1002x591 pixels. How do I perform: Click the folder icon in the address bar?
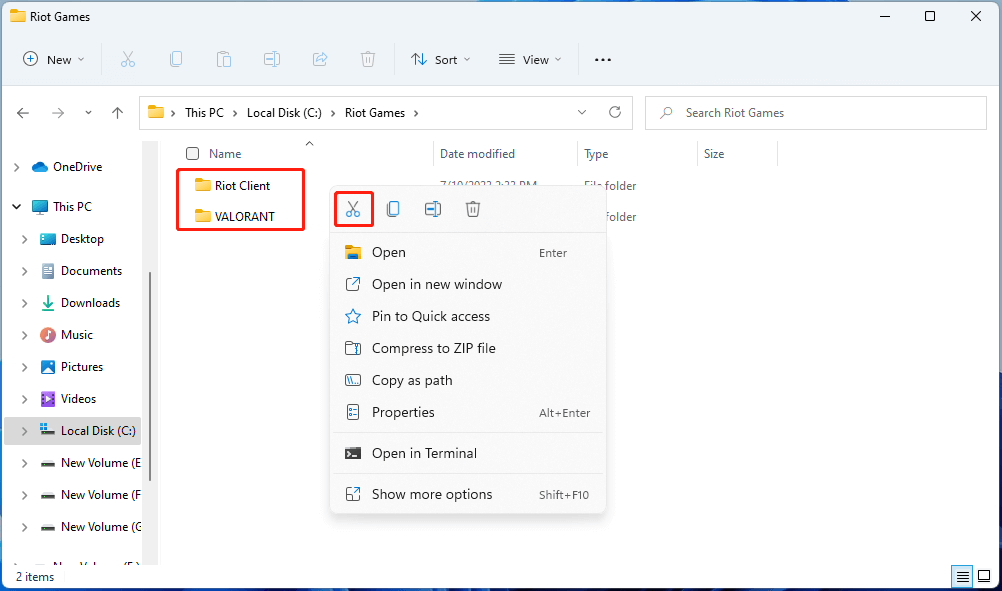coord(156,112)
